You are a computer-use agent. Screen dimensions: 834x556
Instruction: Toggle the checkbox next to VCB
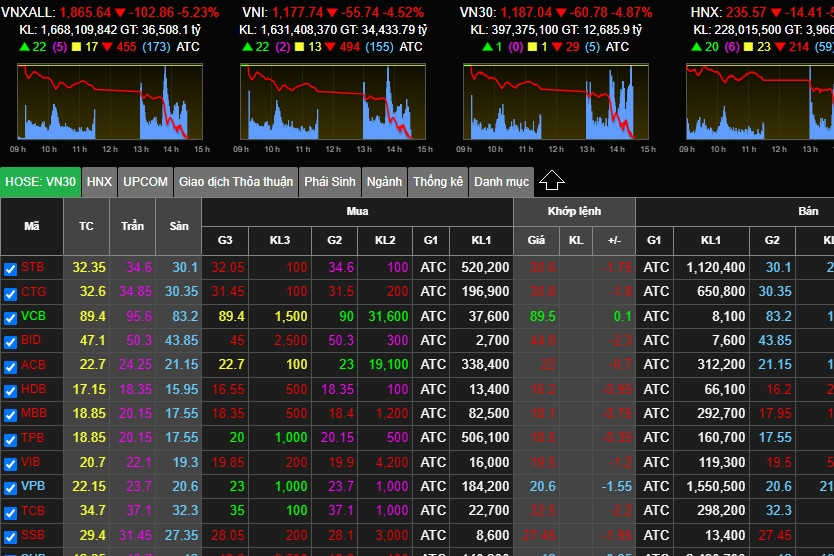[x=10, y=317]
